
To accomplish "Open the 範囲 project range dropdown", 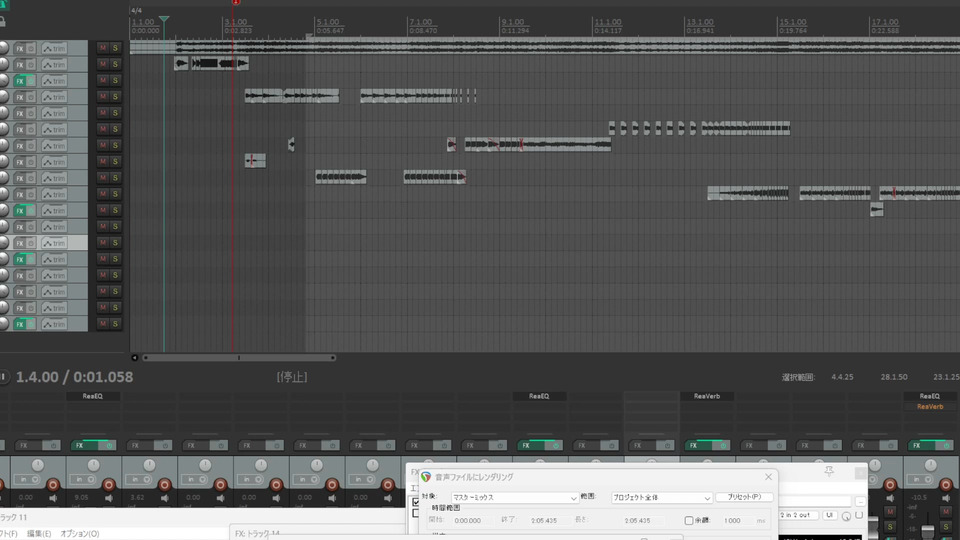I will click(x=661, y=498).
